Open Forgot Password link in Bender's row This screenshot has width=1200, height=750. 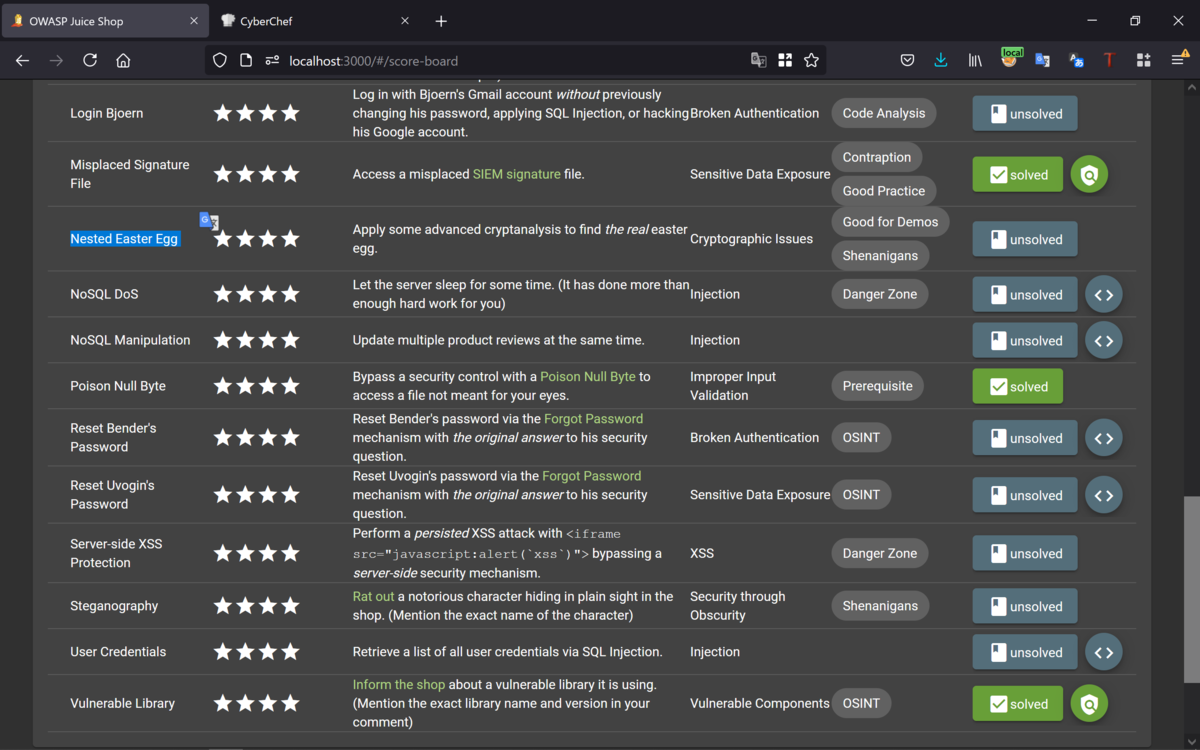tap(592, 419)
